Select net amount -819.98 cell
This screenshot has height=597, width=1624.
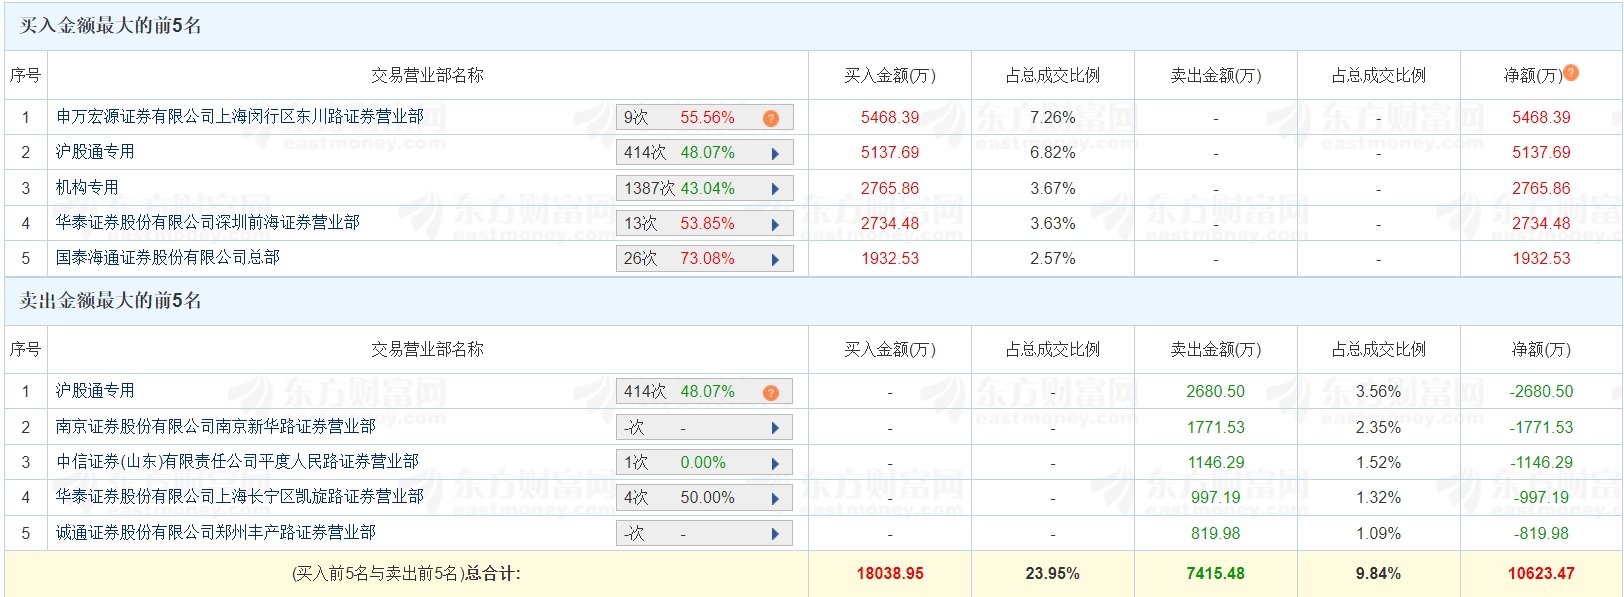[1542, 534]
